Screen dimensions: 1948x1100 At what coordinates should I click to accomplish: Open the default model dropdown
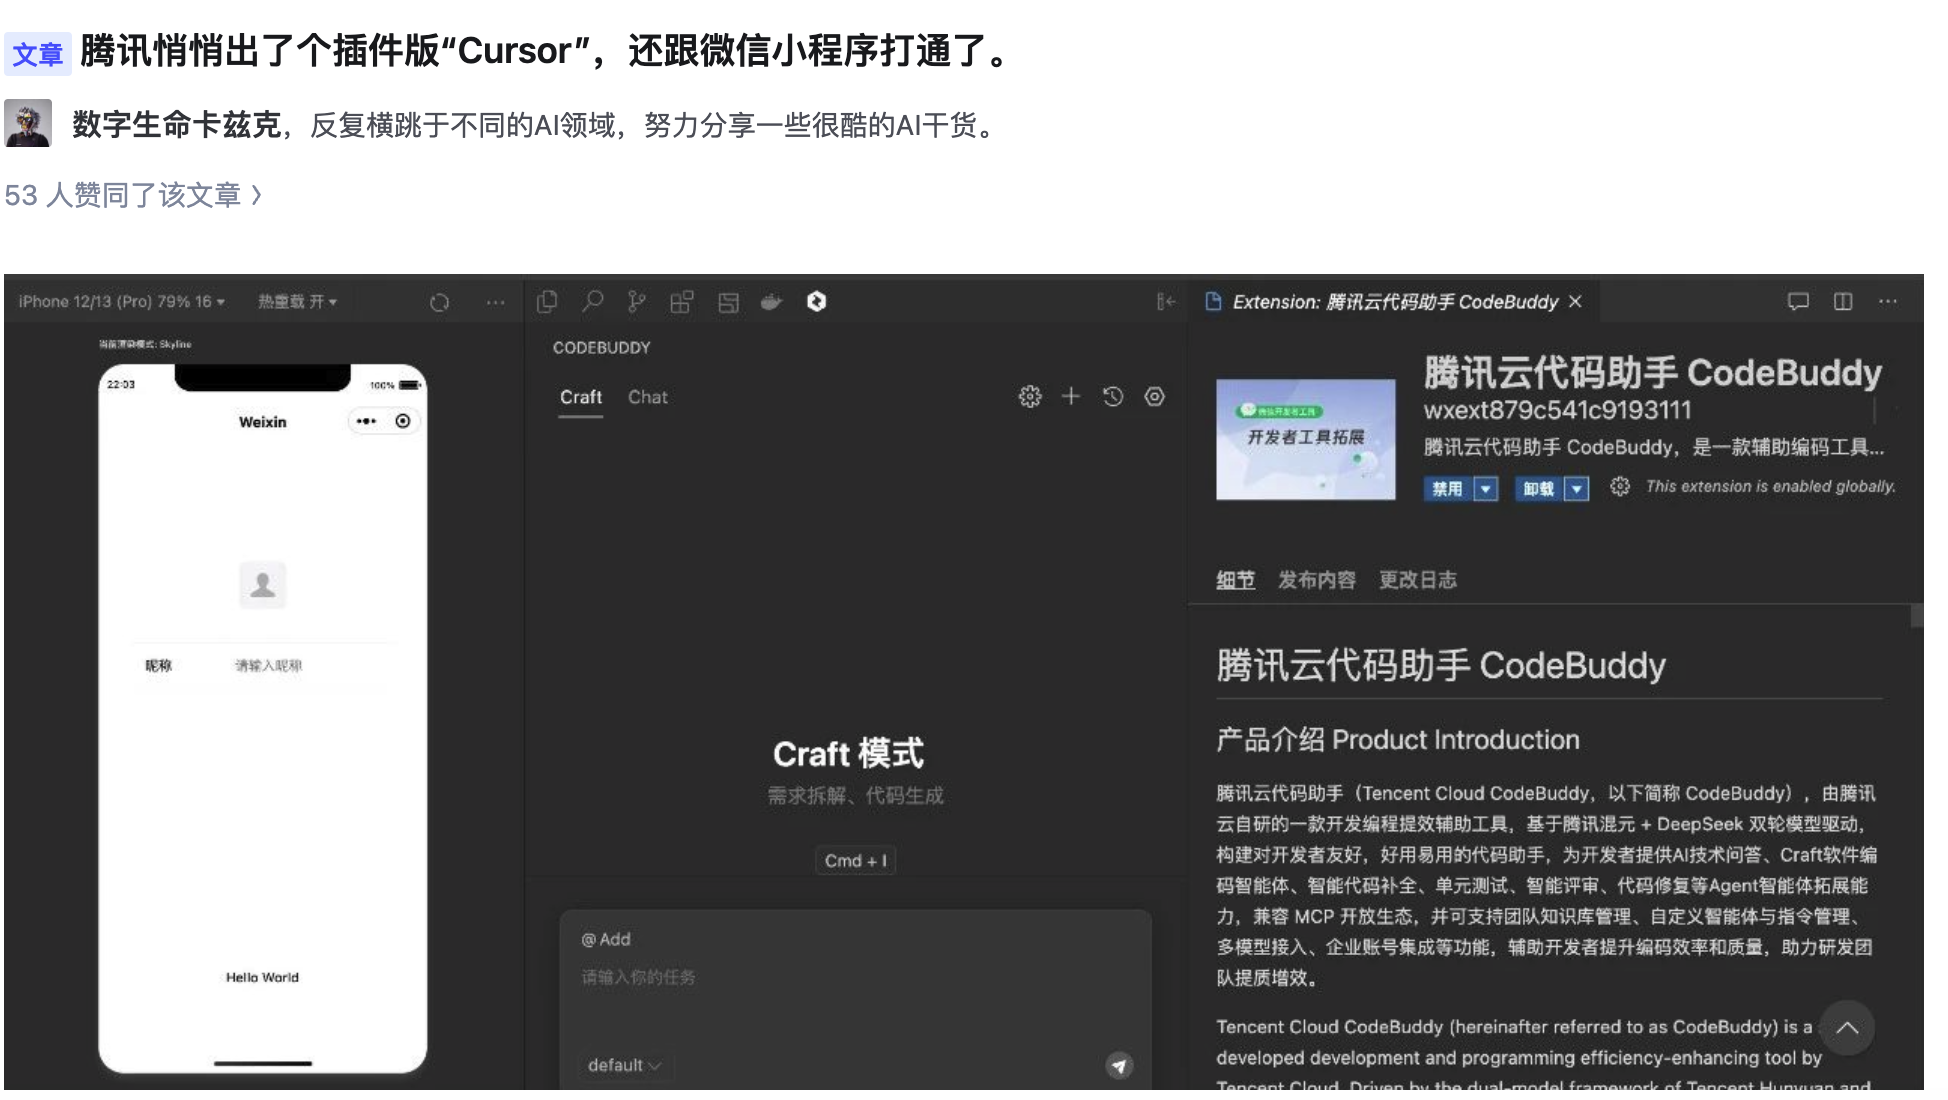625,1065
